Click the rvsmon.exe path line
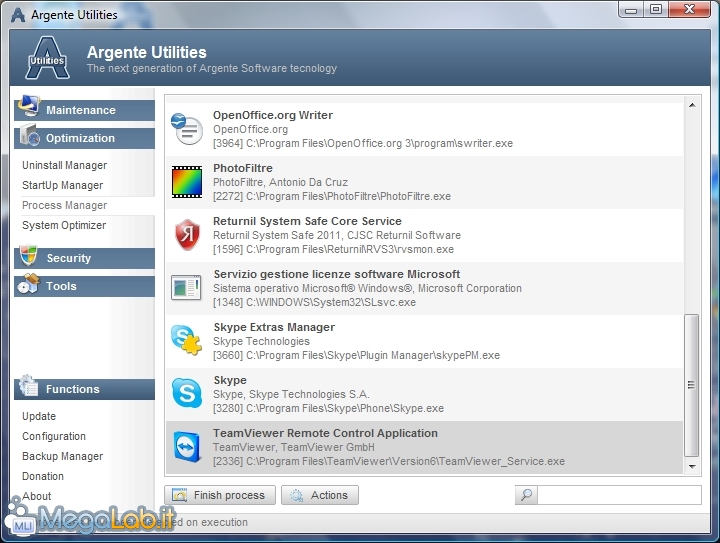Screen dimensions: 720x543 (333, 249)
